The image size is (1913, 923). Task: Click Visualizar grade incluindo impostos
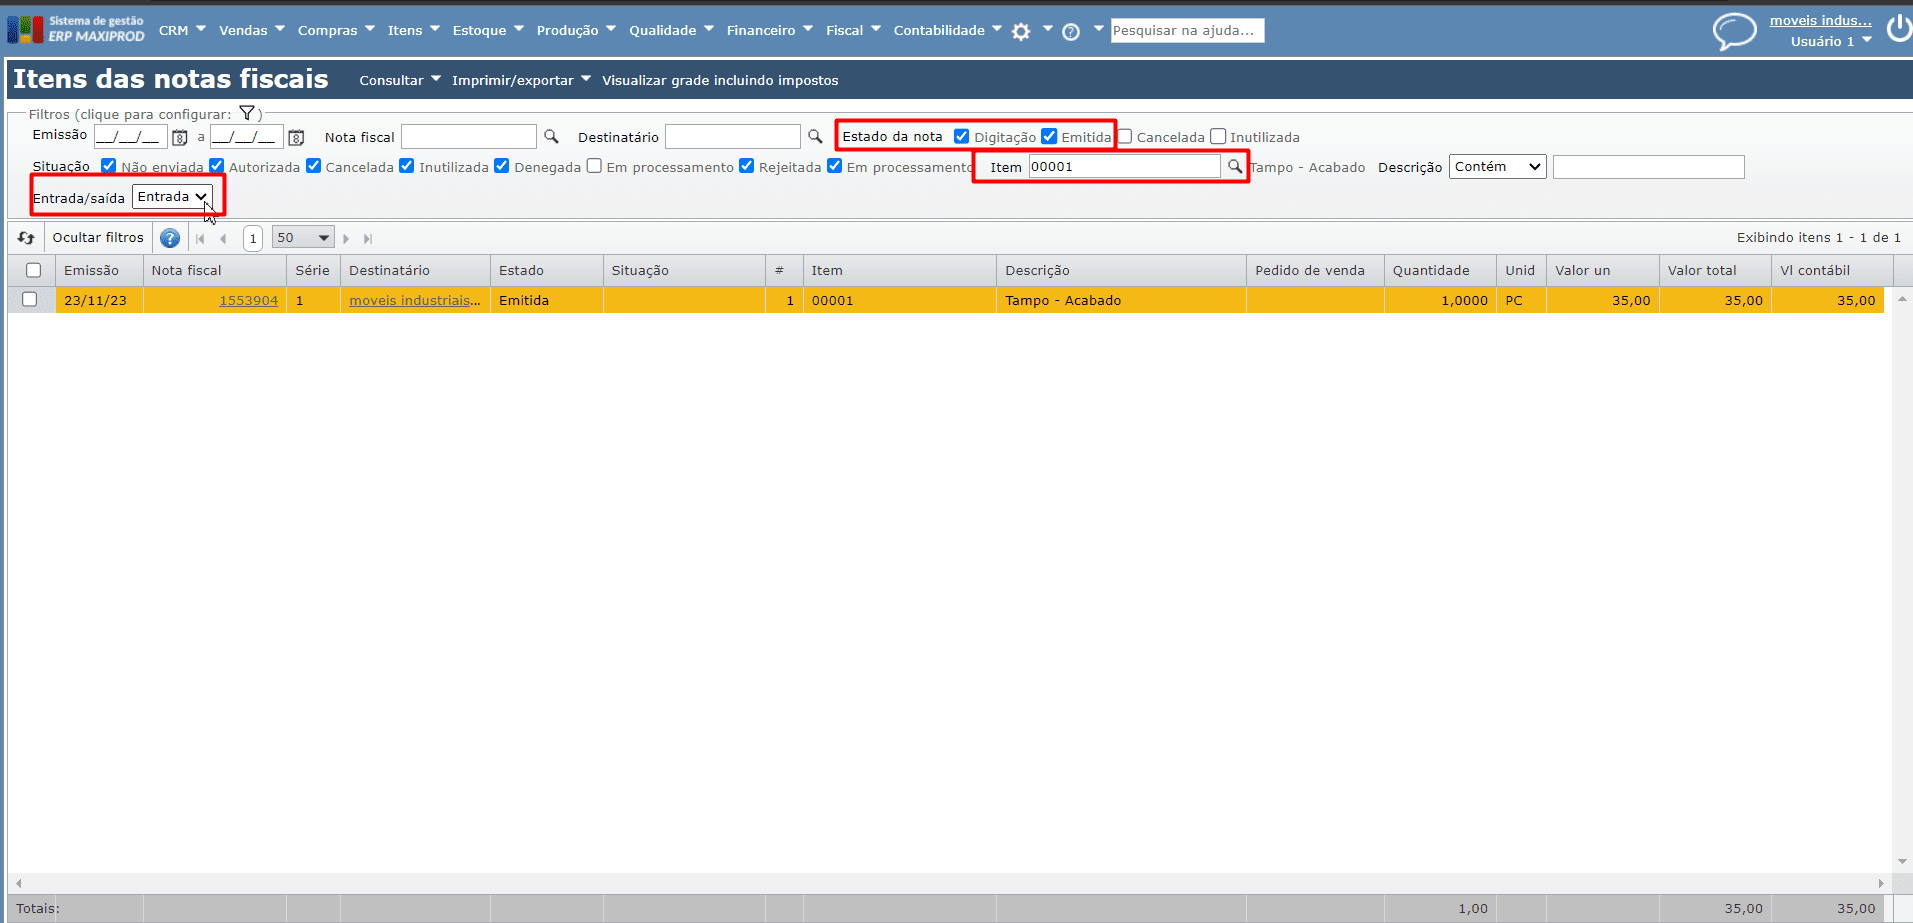(720, 80)
